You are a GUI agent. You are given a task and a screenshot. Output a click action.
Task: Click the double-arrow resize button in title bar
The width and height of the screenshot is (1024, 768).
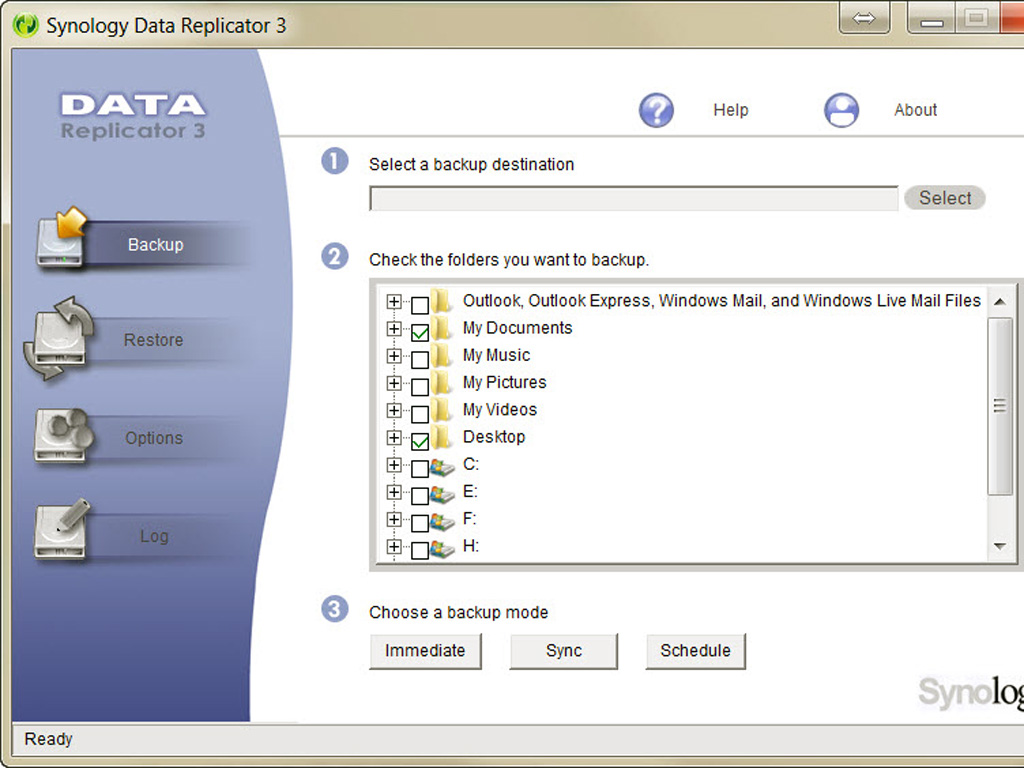tap(864, 18)
